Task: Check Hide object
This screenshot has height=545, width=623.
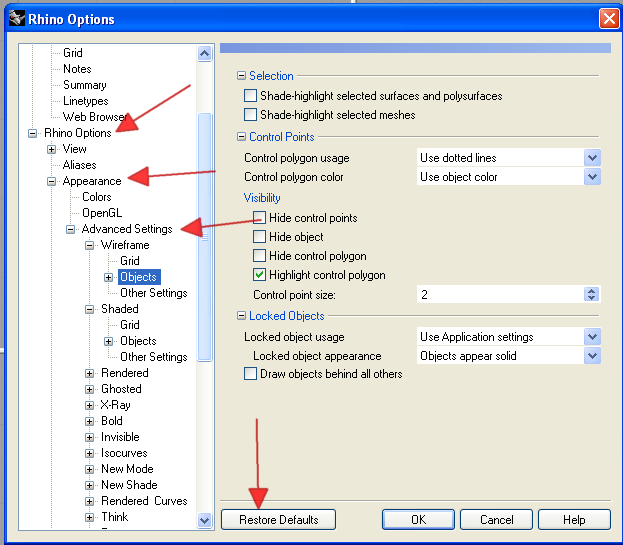Action: tap(259, 237)
